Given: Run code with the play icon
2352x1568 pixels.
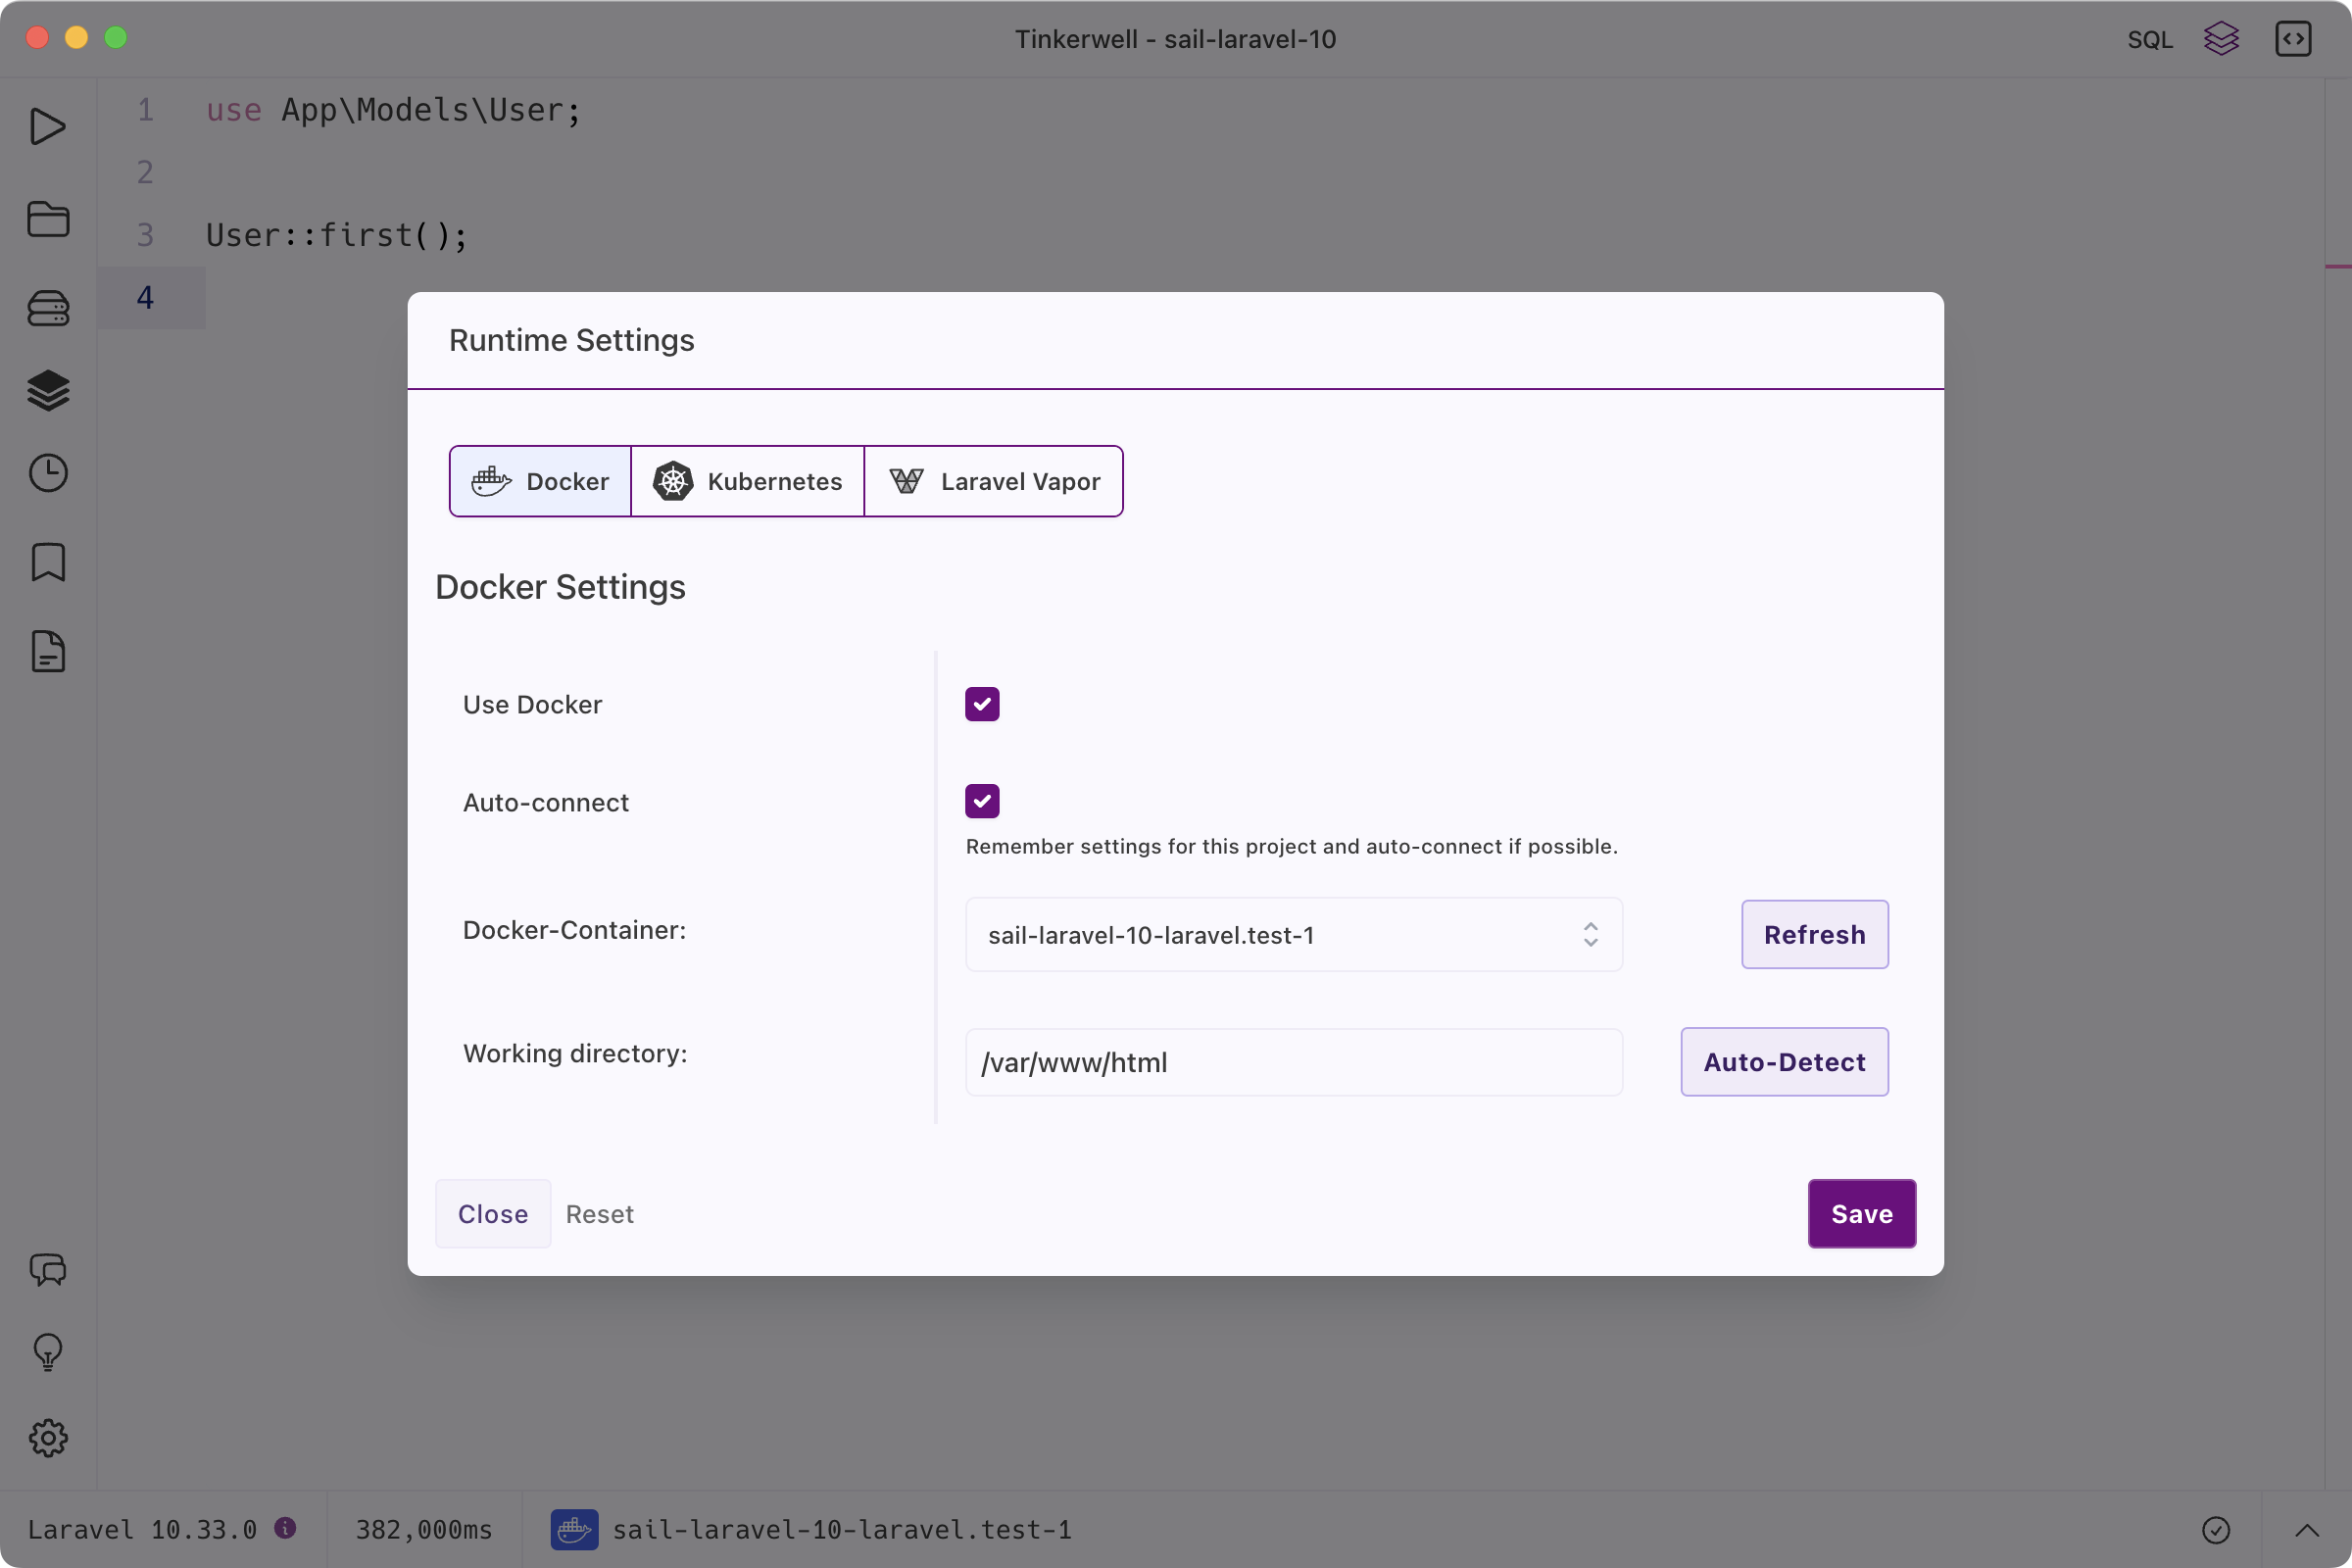Looking at the screenshot, I should pyautogui.click(x=48, y=127).
